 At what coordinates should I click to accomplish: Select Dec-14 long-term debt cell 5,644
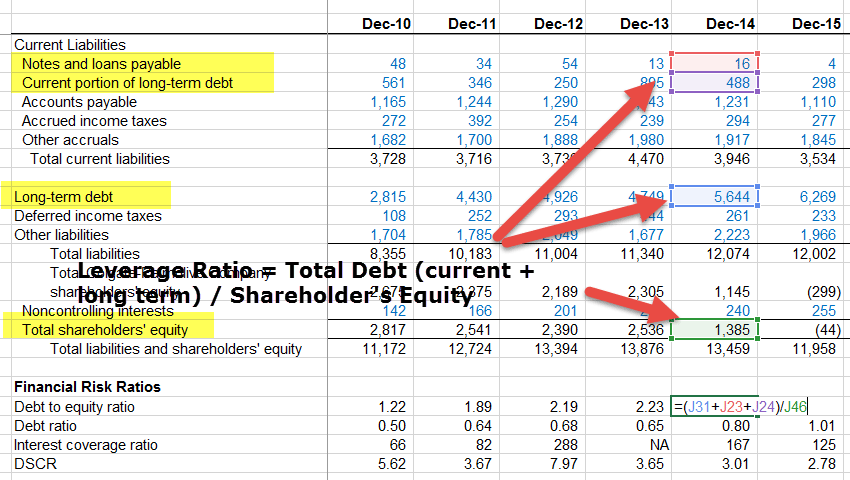(714, 196)
